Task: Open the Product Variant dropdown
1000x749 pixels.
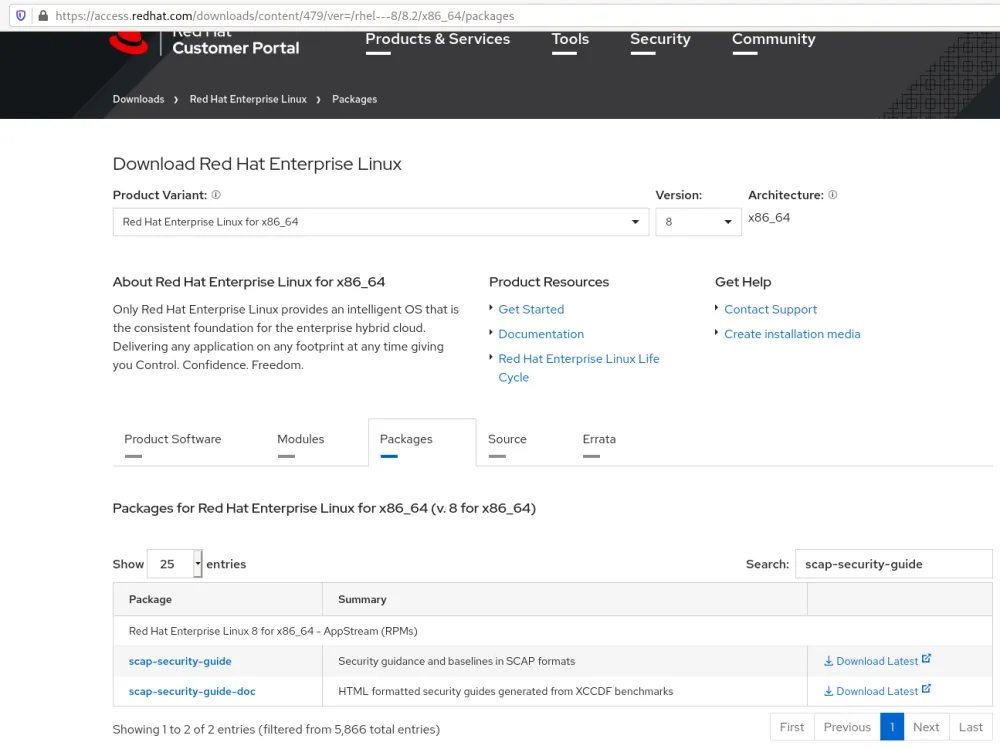Action: (x=380, y=222)
